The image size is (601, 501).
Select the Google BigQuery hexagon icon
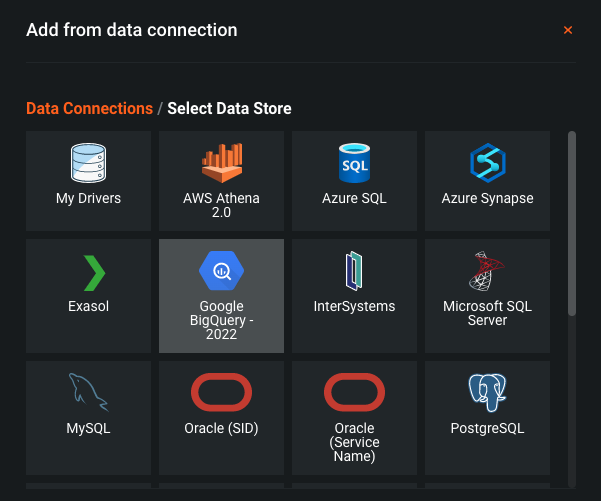(222, 271)
